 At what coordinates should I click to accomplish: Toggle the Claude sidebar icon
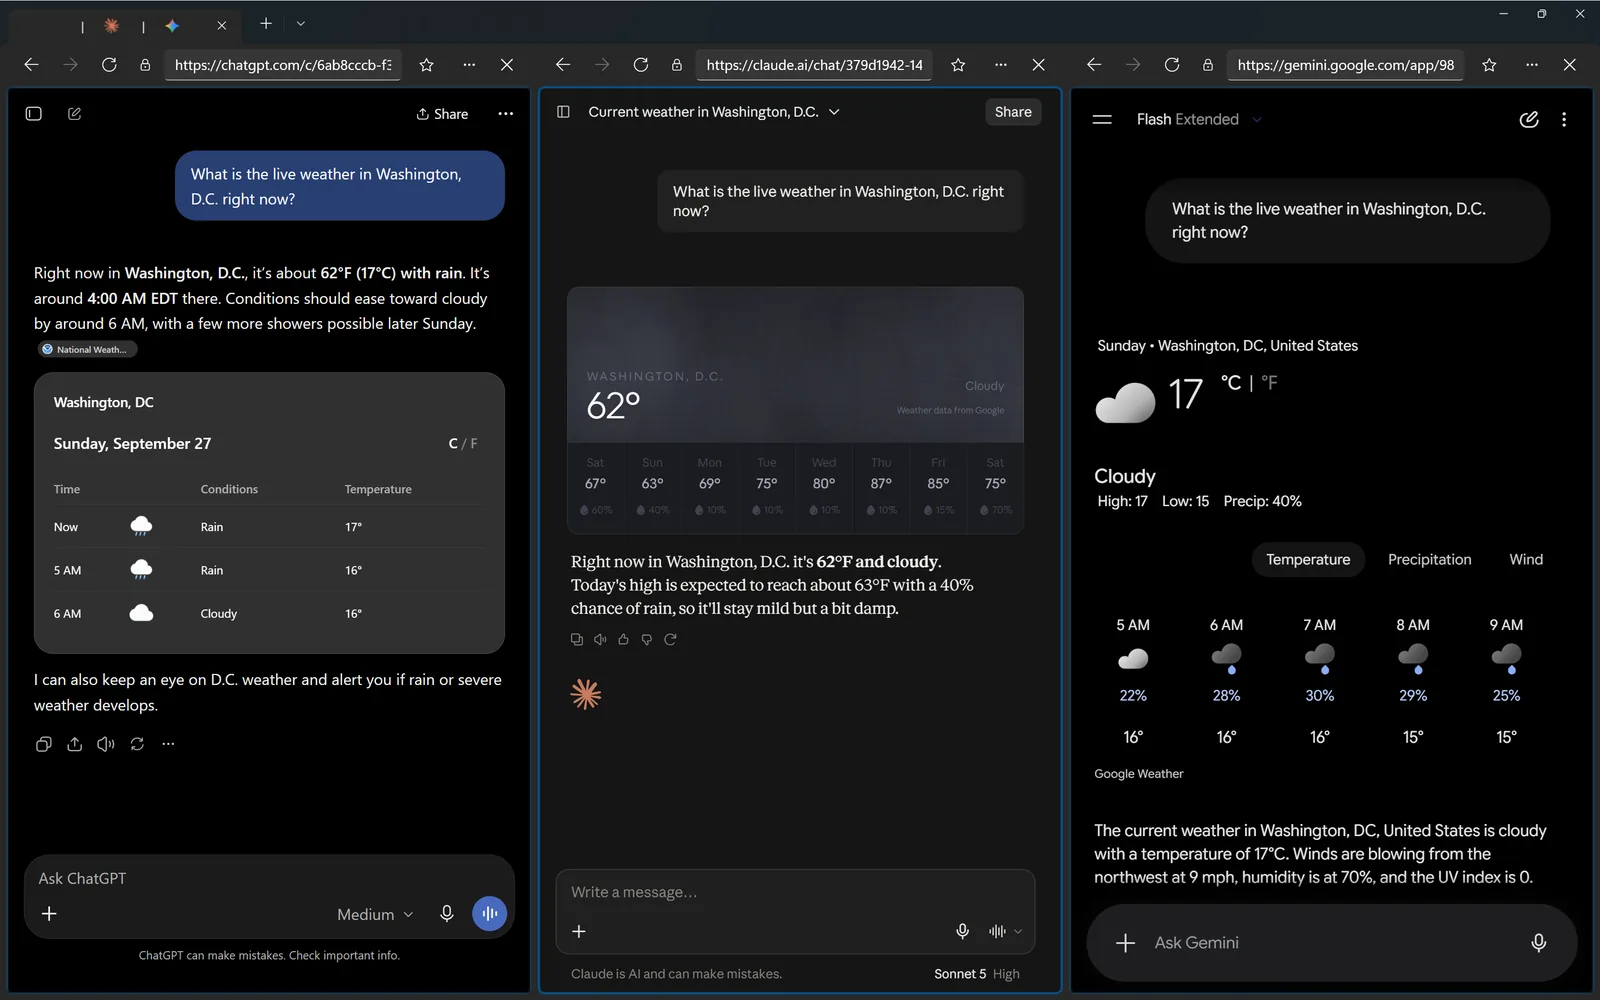pyautogui.click(x=563, y=112)
